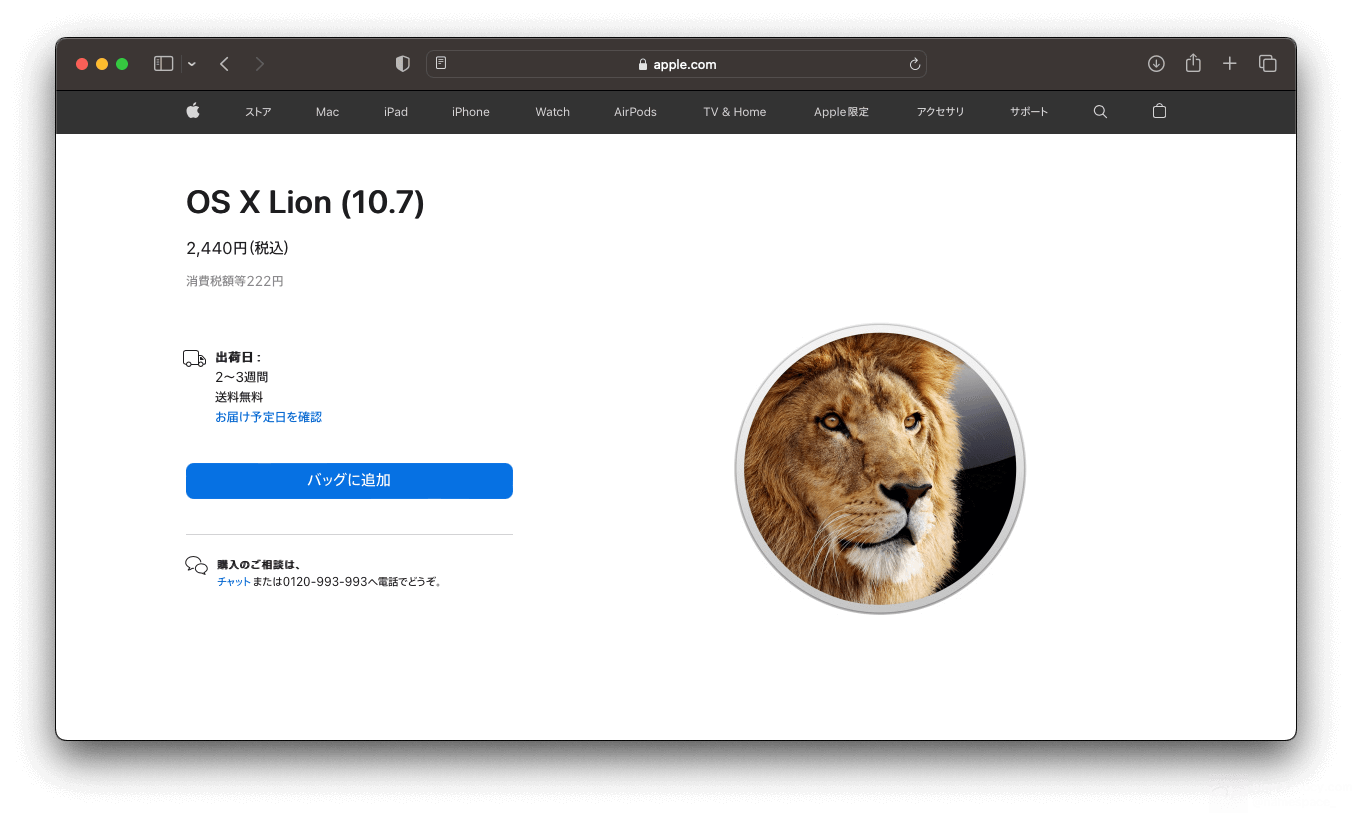Add a new tab with plus icon
This screenshot has width=1352, height=814.
point(1230,64)
